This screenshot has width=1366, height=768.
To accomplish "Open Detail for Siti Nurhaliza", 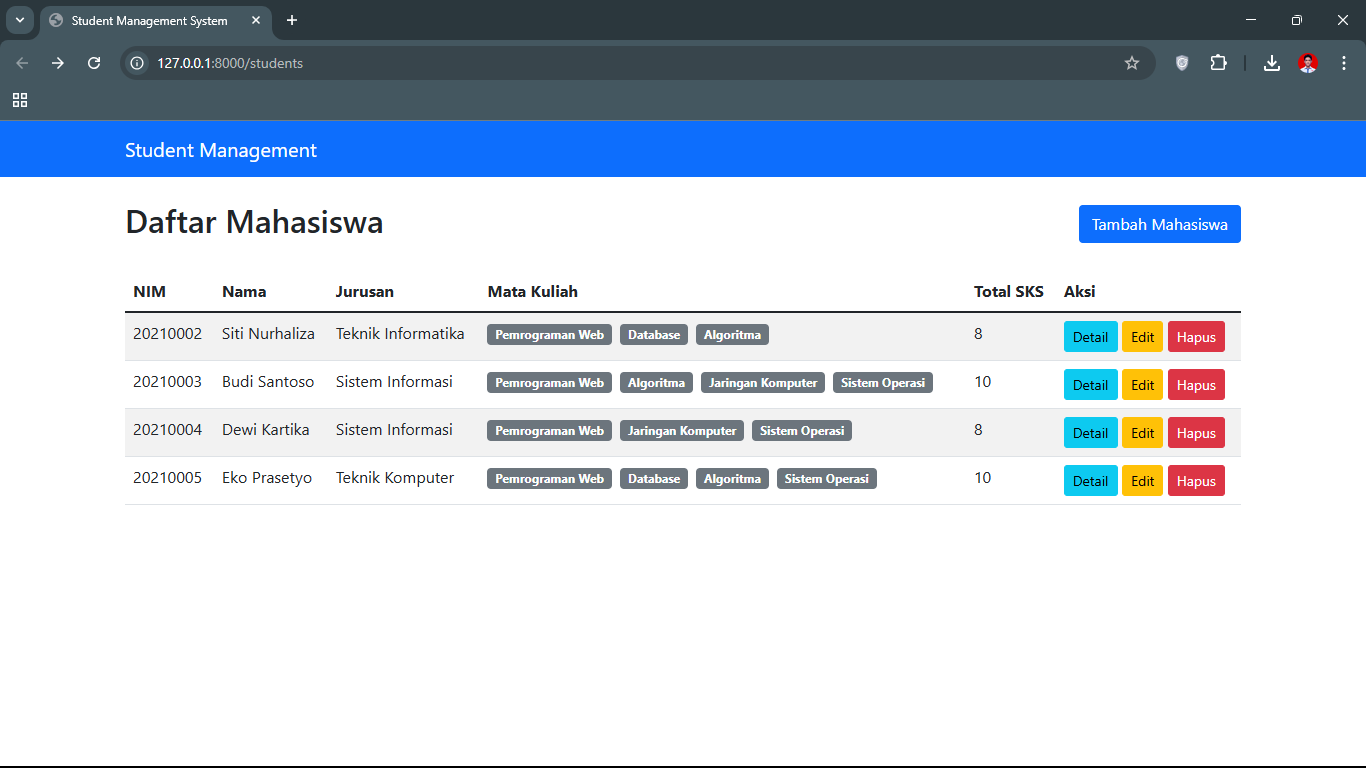I will (x=1090, y=337).
